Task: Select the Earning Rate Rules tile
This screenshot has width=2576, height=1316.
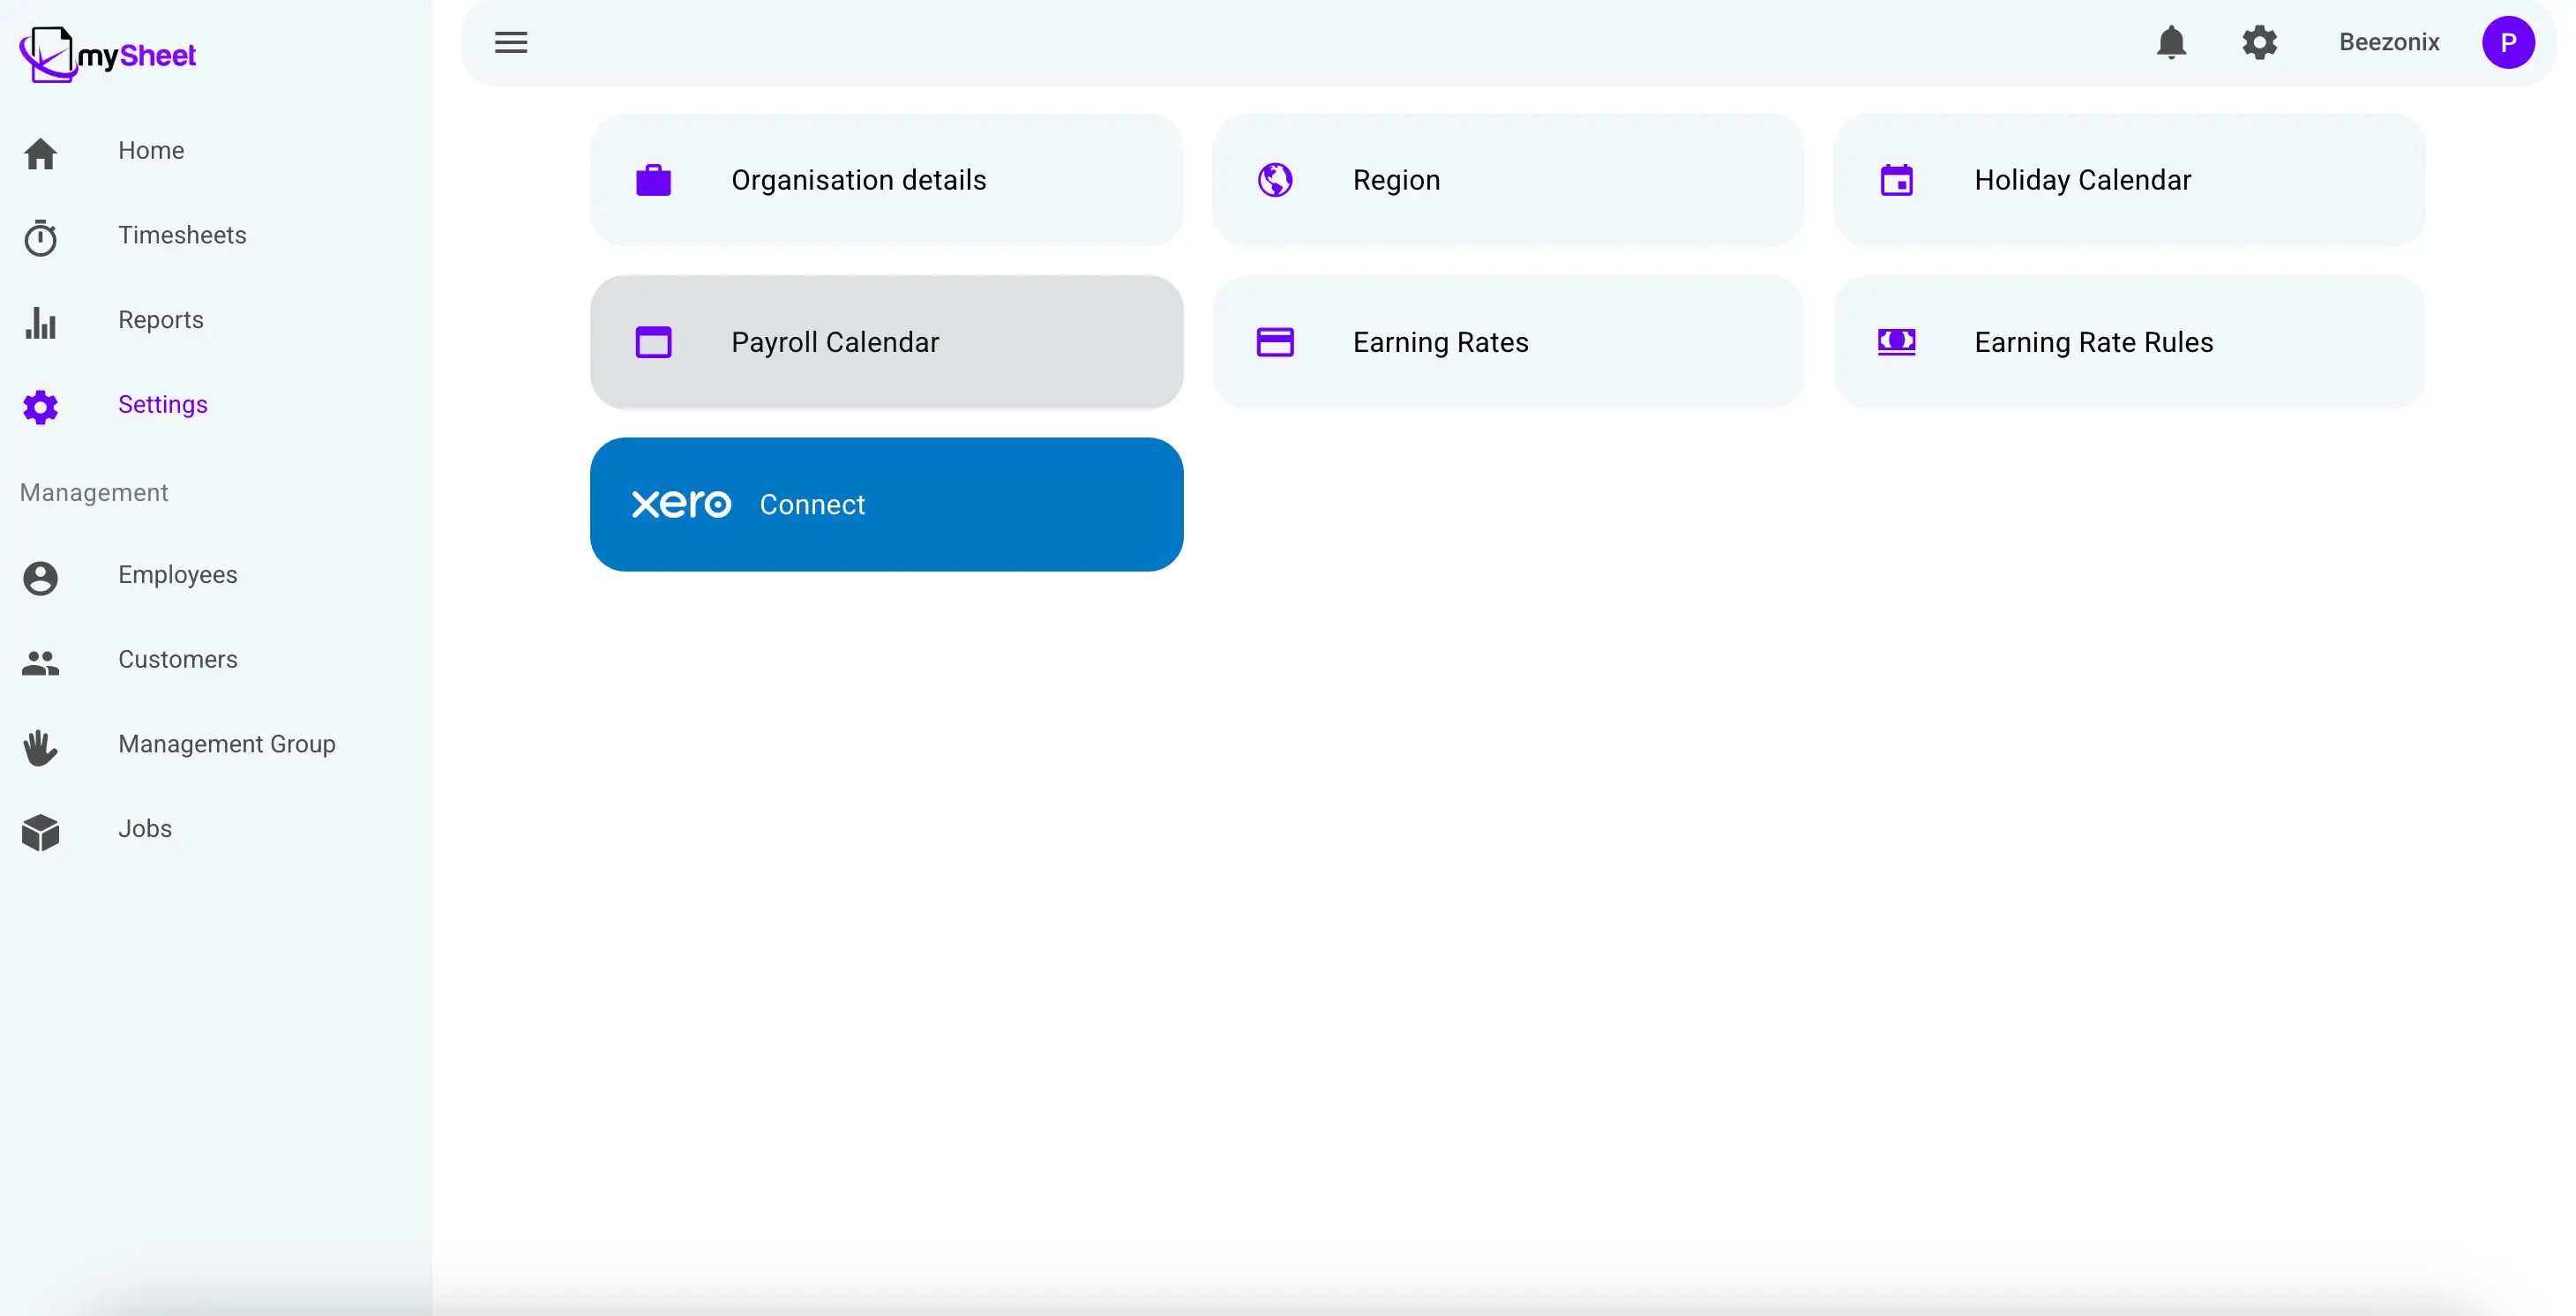Action: (x=2130, y=342)
